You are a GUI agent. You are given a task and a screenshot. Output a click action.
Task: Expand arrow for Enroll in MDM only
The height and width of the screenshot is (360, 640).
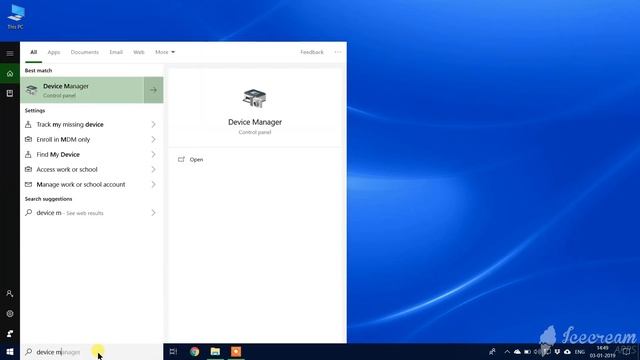click(x=153, y=140)
